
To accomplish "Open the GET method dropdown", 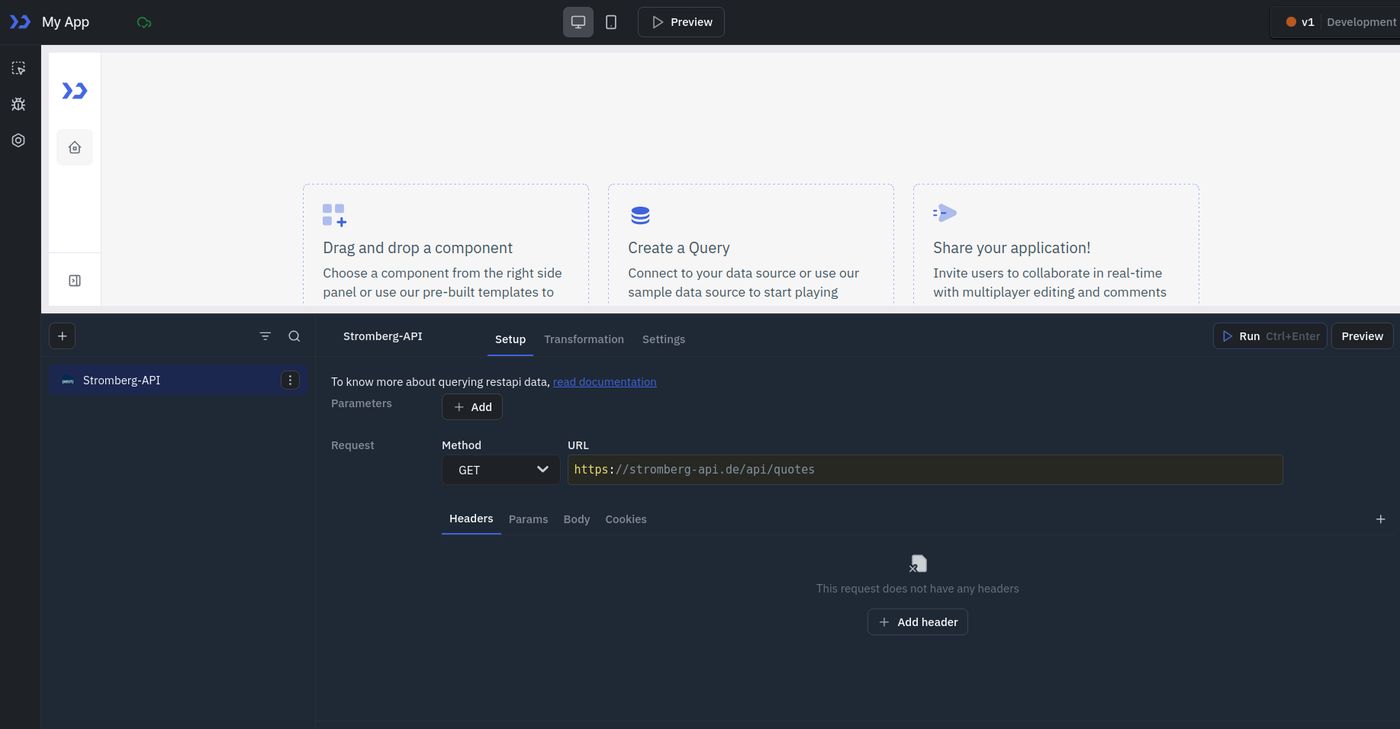I will pos(501,470).
